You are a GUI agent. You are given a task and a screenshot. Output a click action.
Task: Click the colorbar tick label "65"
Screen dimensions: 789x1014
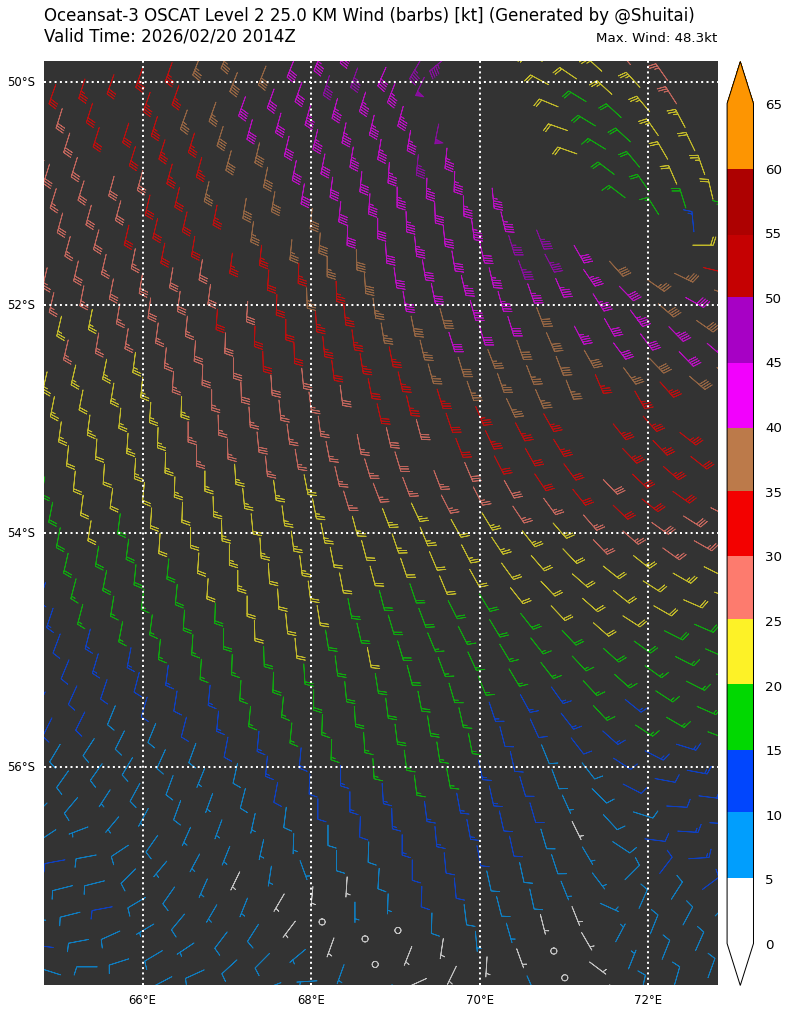pos(773,105)
